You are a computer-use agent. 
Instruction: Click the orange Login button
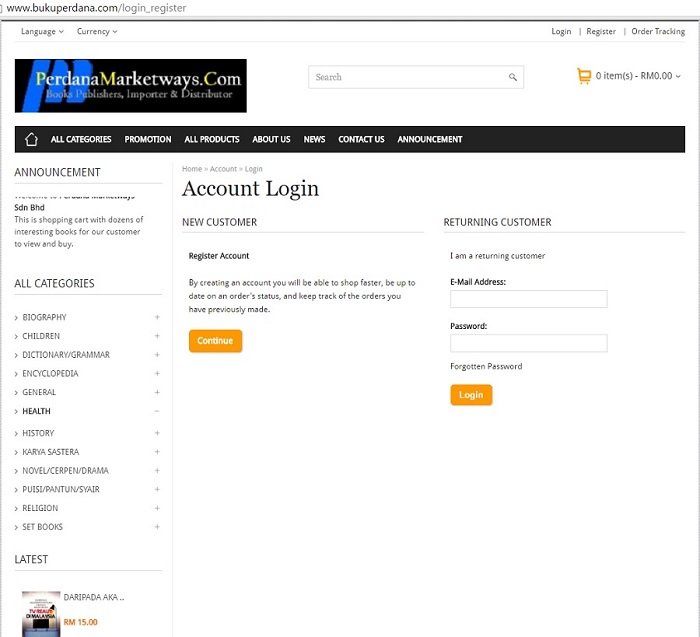pyautogui.click(x=471, y=395)
